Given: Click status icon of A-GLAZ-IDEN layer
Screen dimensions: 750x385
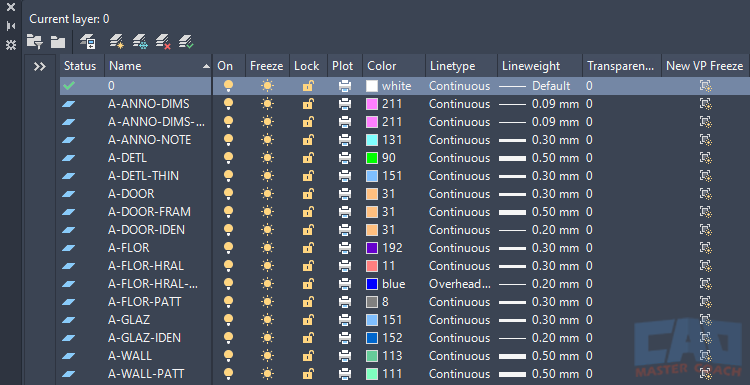Looking at the screenshot, I should tap(69, 338).
